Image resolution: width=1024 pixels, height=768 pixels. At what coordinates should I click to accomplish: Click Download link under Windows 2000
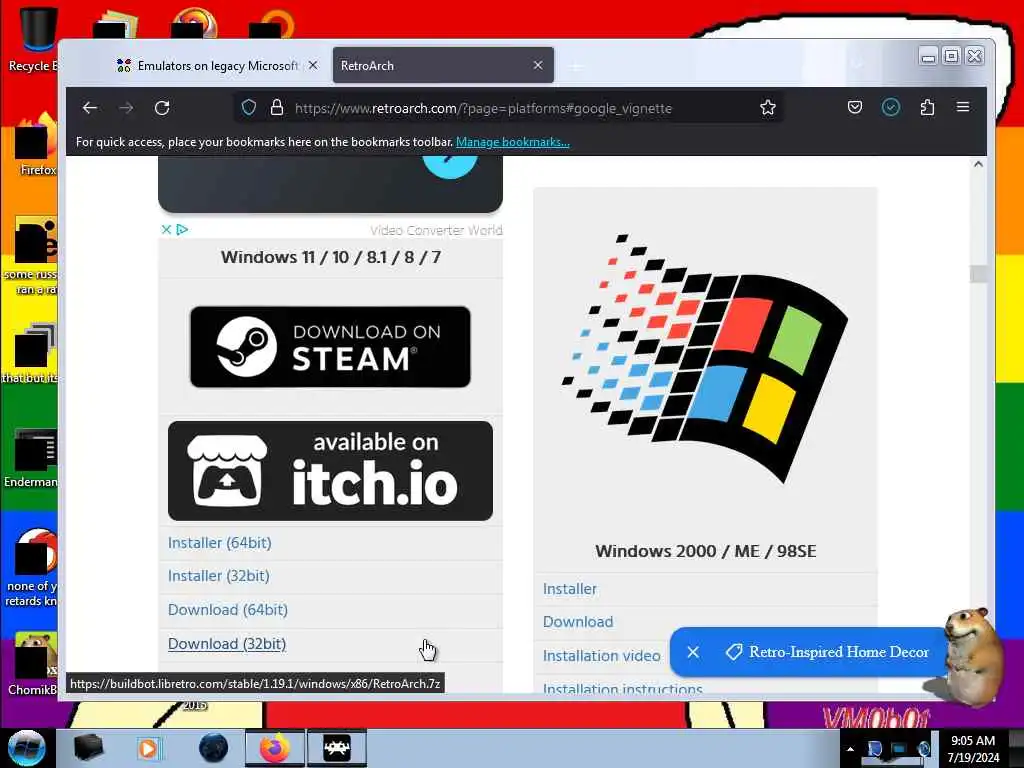pyautogui.click(x=578, y=622)
